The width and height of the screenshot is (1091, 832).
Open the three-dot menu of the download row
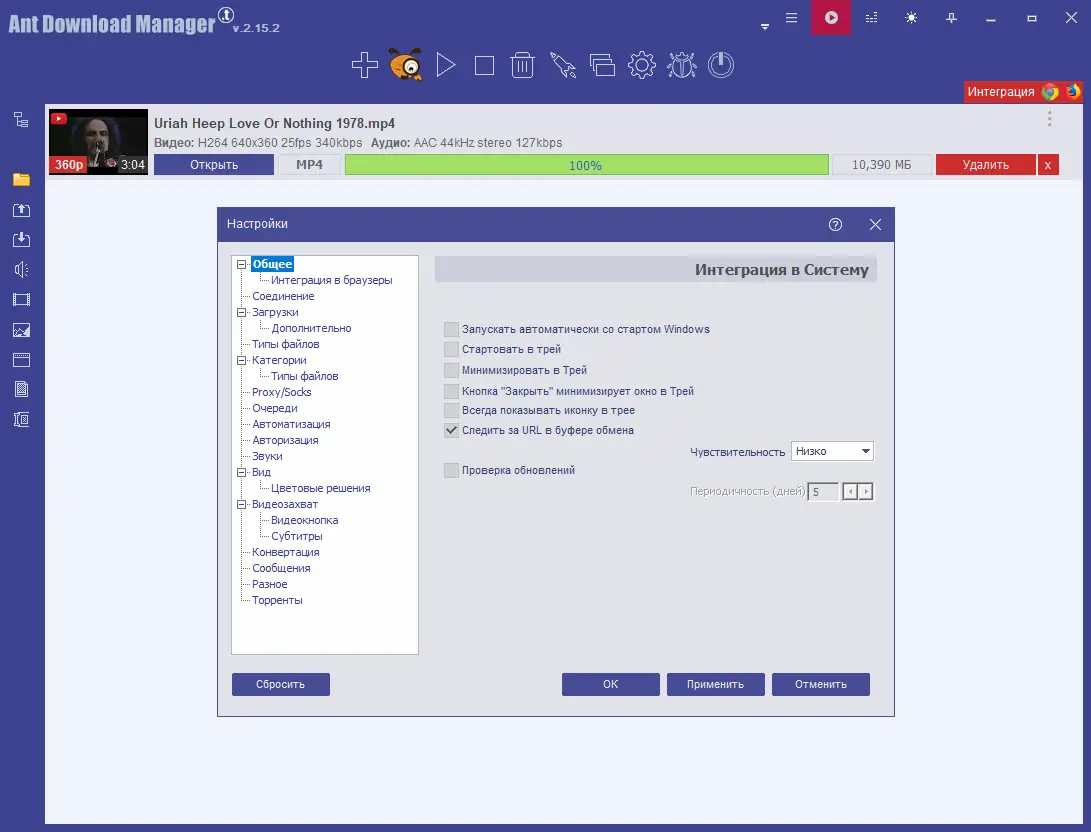(x=1049, y=119)
